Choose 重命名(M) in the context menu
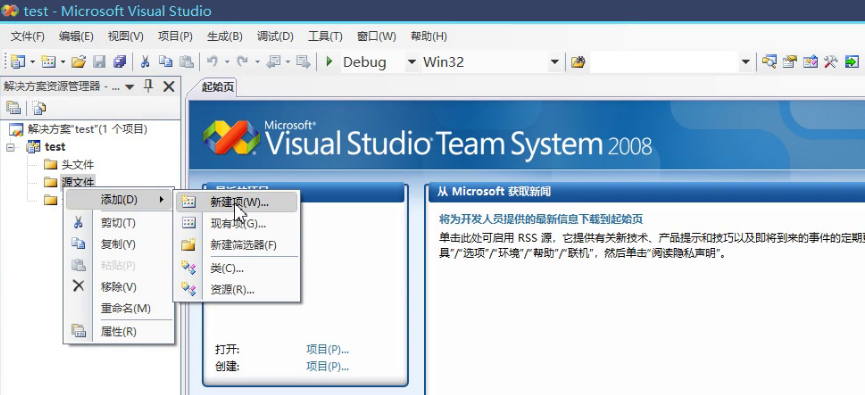This screenshot has width=865, height=395. (119, 308)
